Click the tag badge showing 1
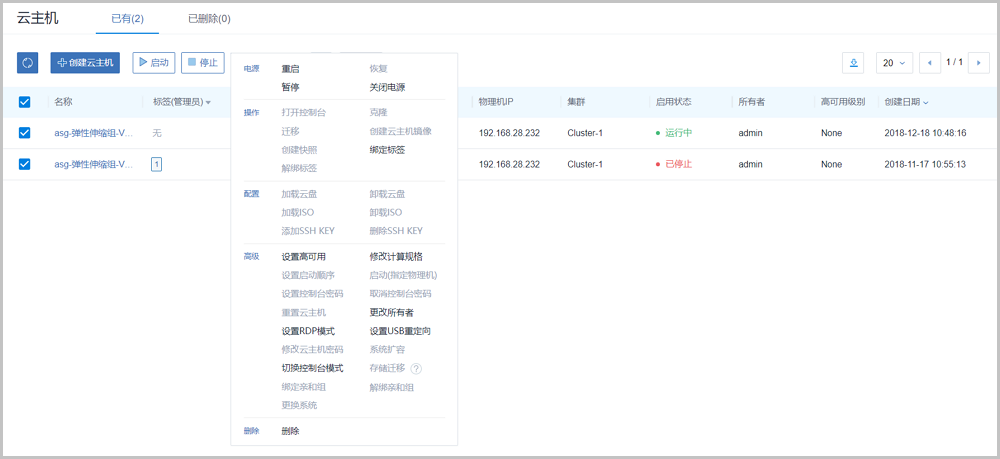1000x459 pixels. (x=156, y=164)
